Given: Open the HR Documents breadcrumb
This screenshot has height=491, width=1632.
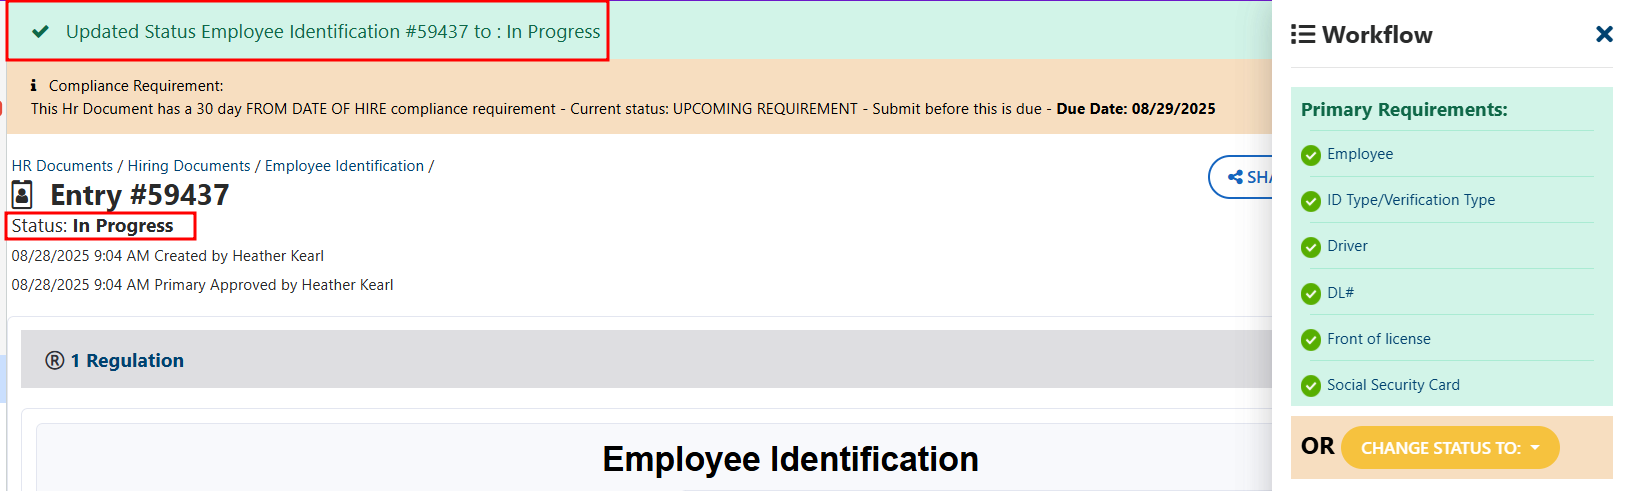Looking at the screenshot, I should click(62, 166).
